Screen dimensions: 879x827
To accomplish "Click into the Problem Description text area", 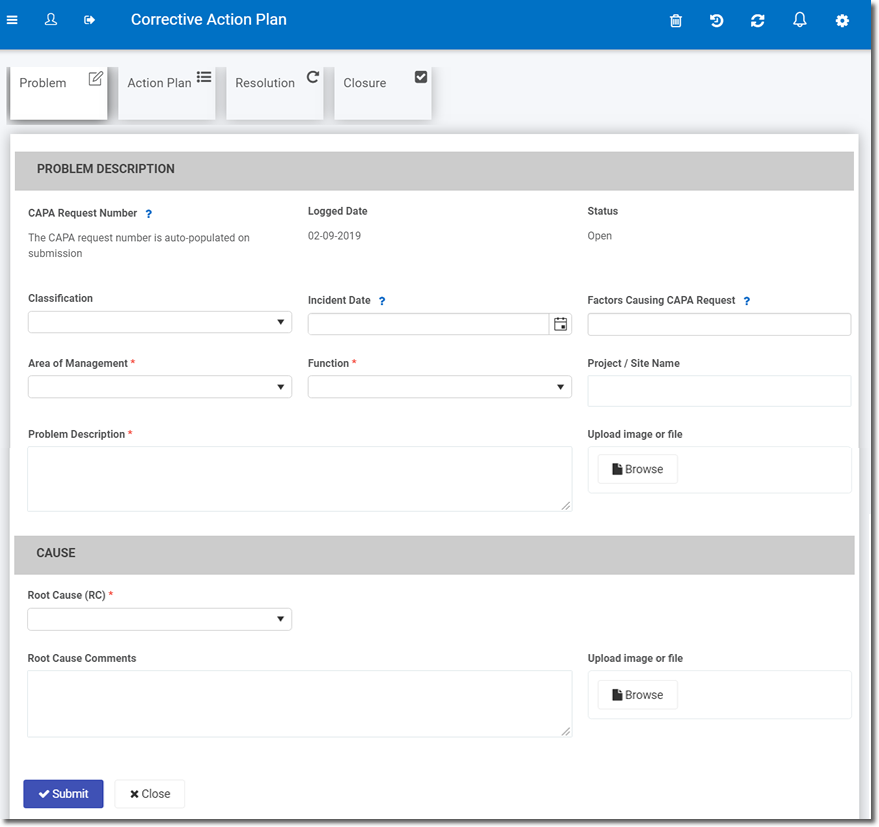I will (299, 479).
